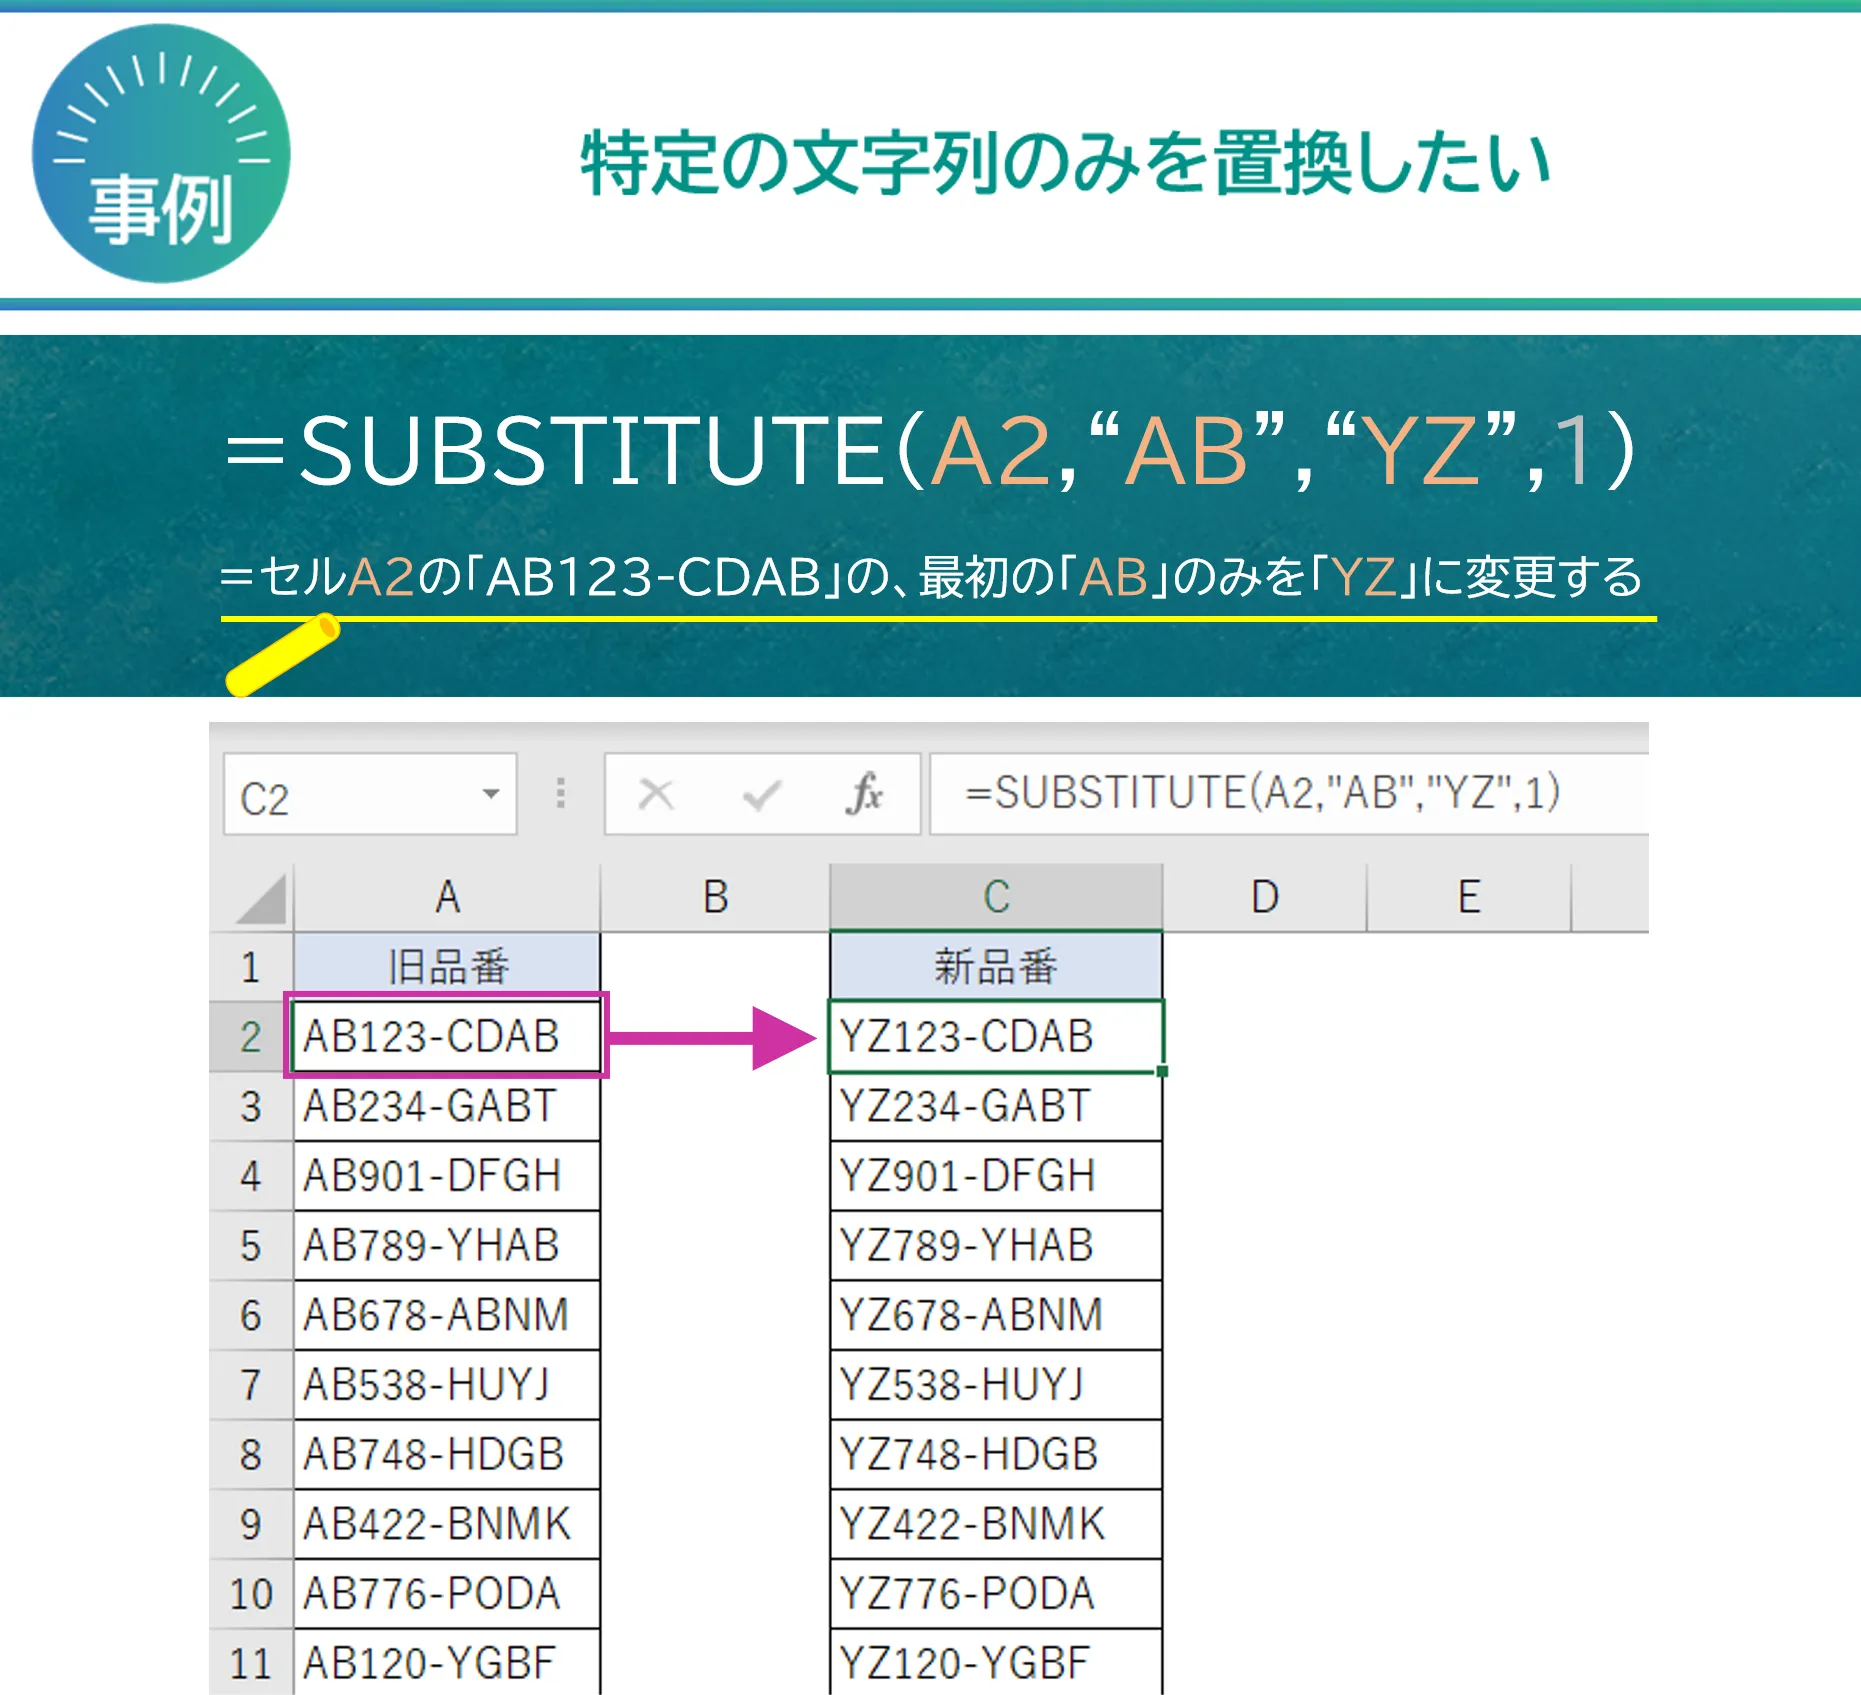Click the 旧品番 header cell
Screen dimensions: 1861x1695
(x=447, y=967)
